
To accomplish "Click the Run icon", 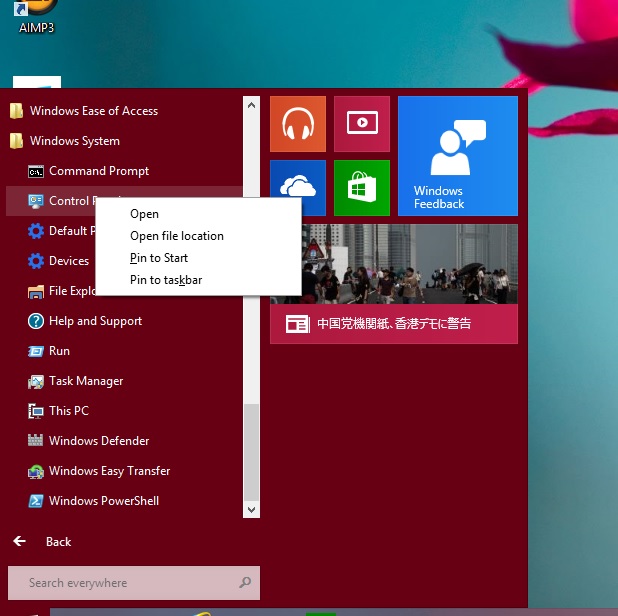I will point(36,351).
